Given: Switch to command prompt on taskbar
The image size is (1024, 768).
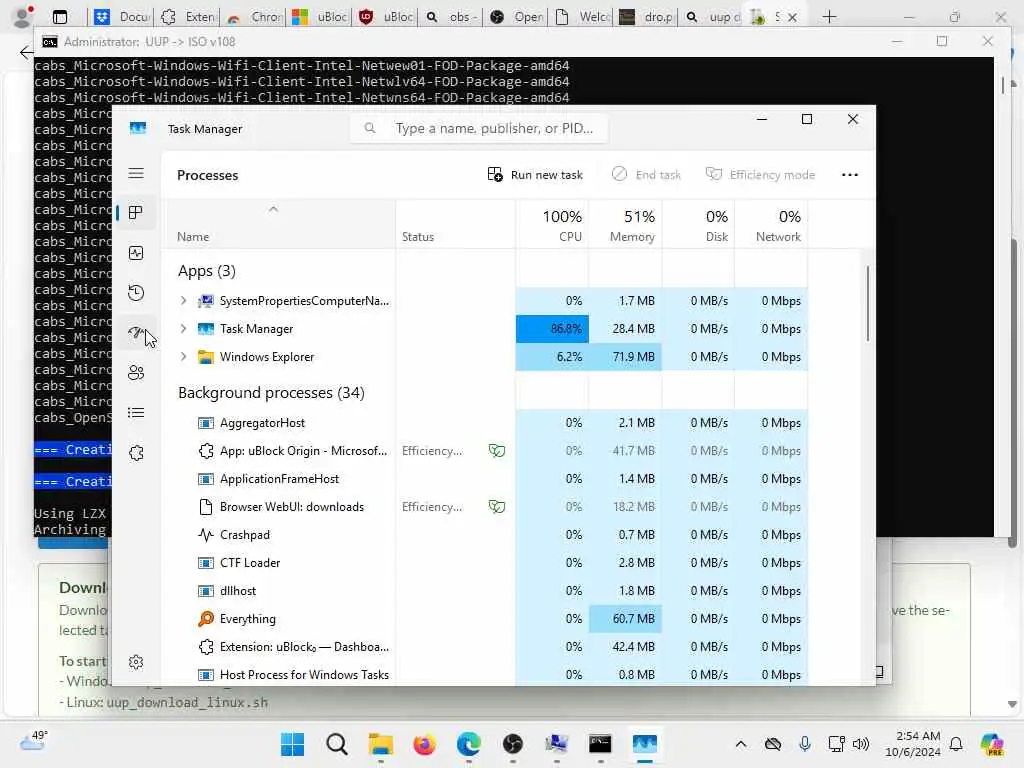Looking at the screenshot, I should [600, 744].
